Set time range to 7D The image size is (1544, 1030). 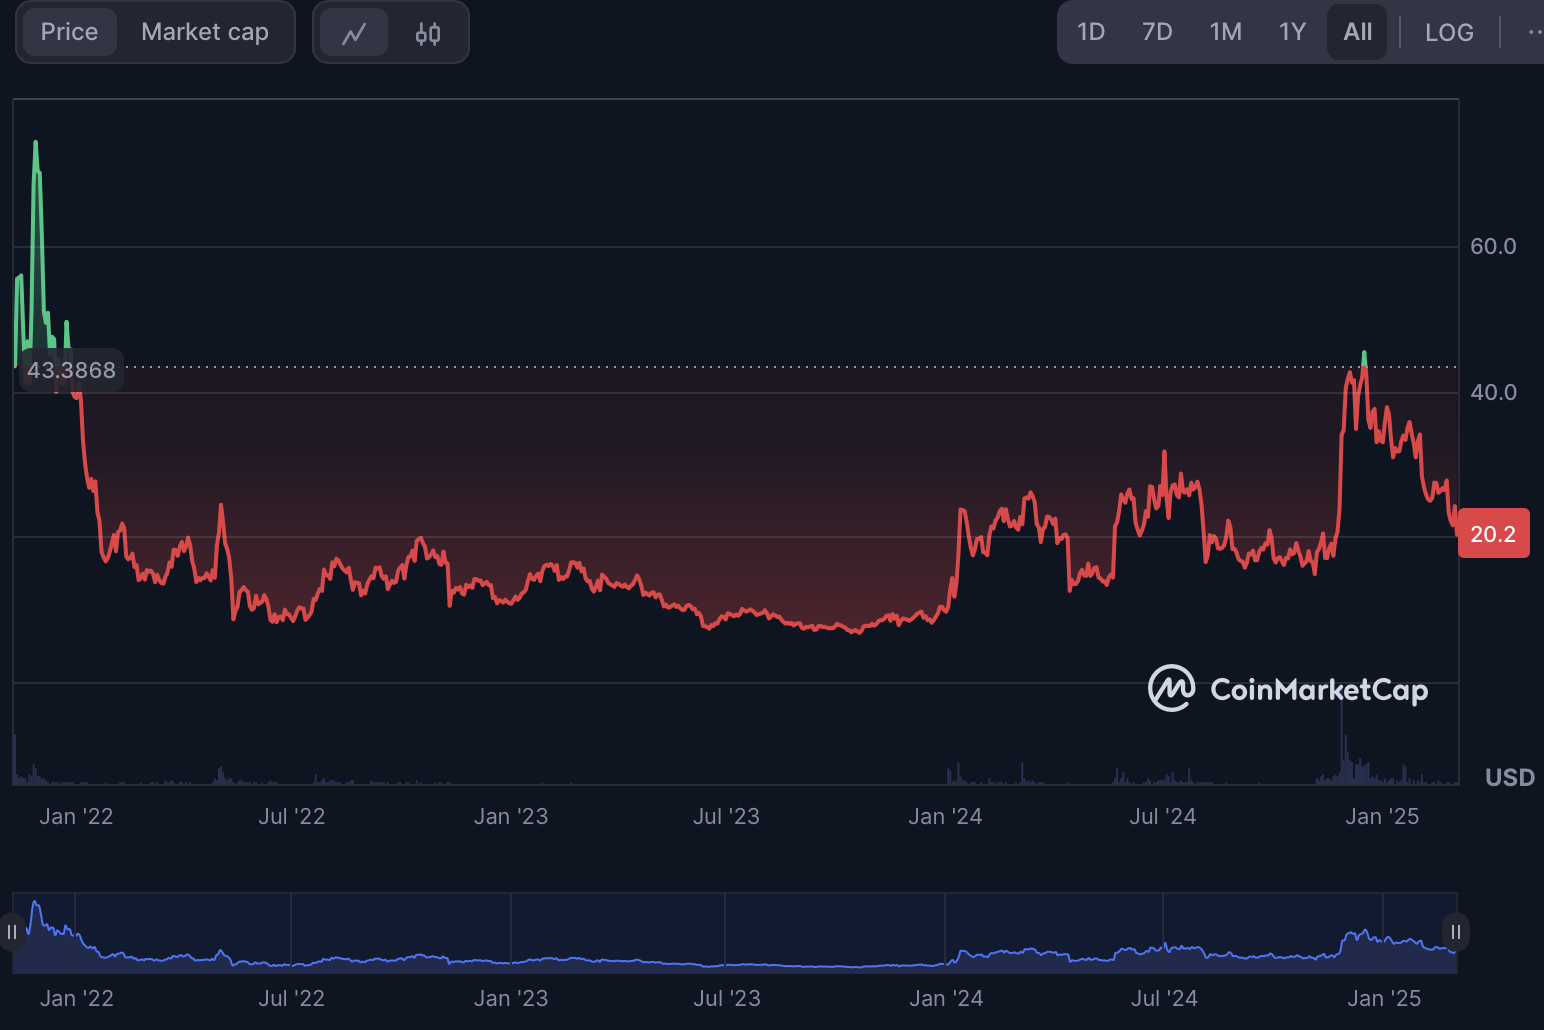coord(1157,32)
